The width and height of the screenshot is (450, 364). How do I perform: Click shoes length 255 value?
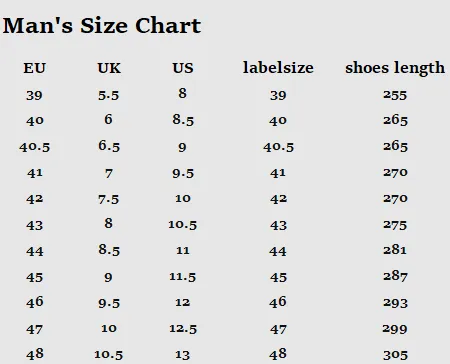tap(395, 95)
